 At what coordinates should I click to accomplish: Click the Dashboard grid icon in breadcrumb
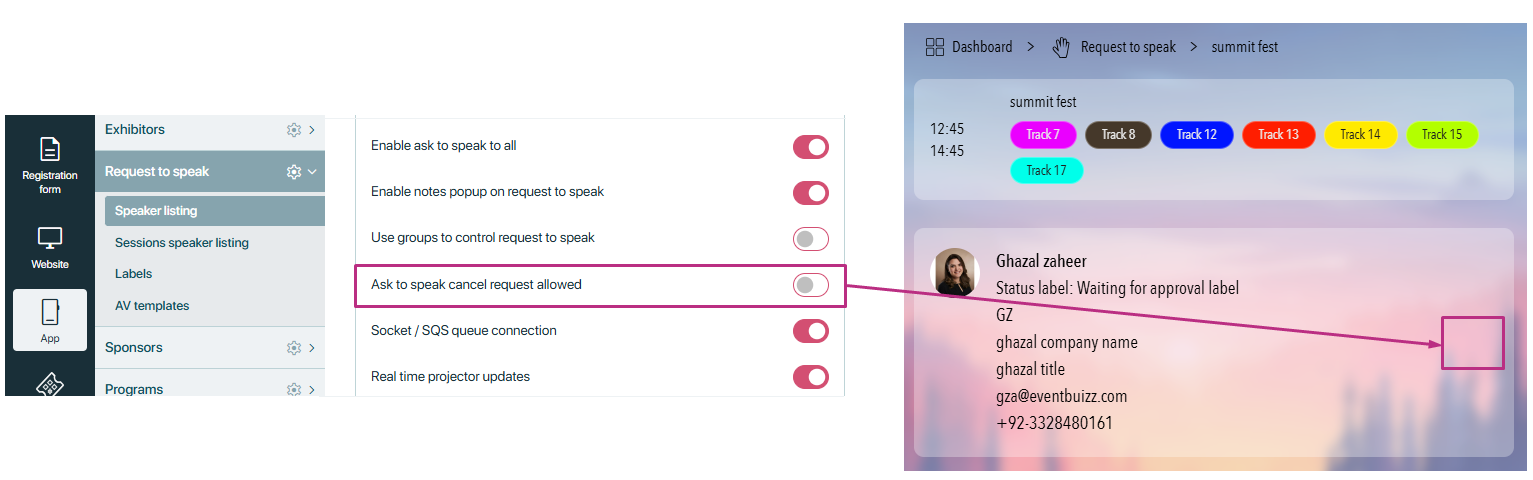(x=935, y=47)
